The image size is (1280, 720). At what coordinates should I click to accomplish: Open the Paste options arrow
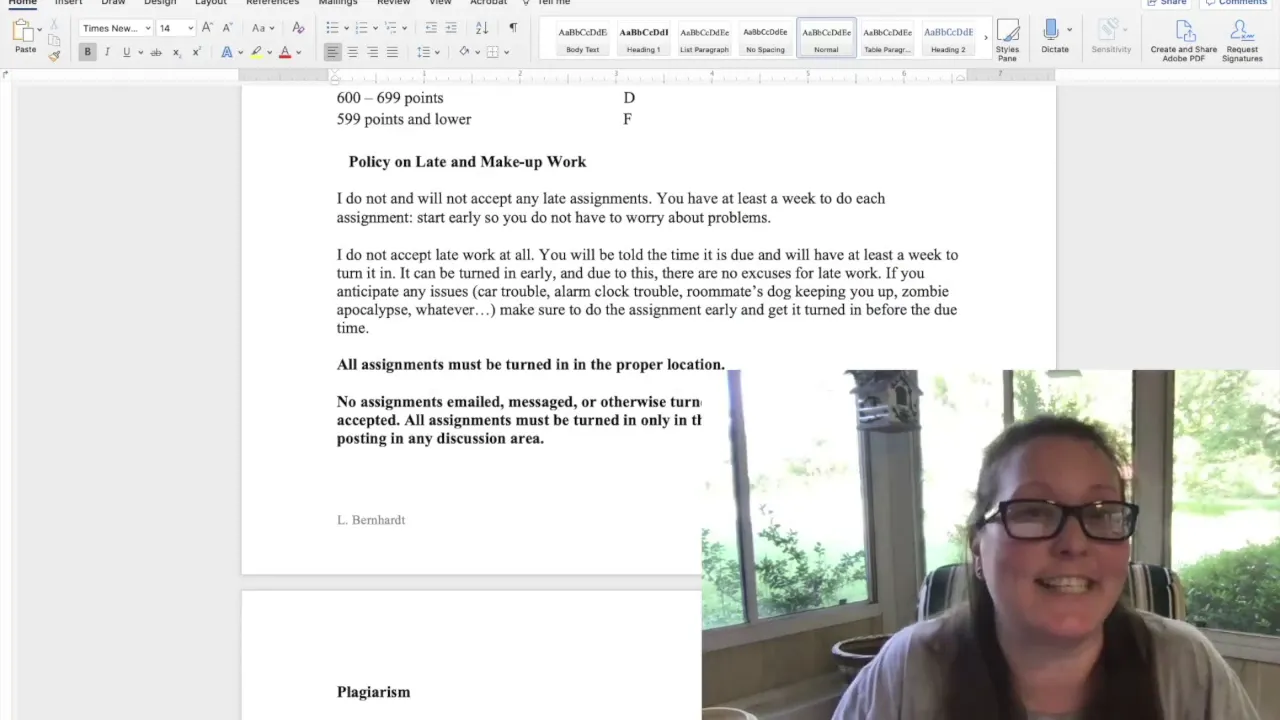[x=39, y=30]
